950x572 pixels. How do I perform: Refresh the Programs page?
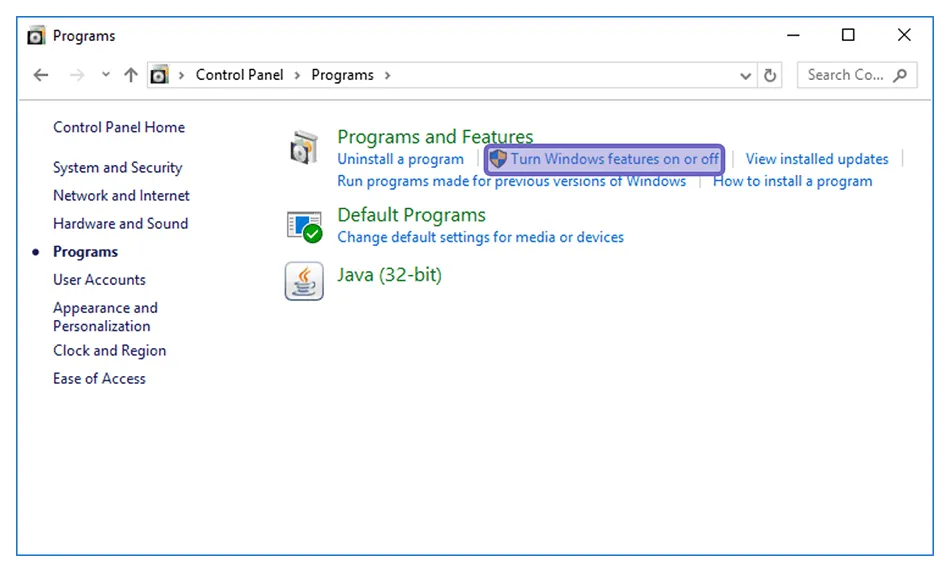770,75
